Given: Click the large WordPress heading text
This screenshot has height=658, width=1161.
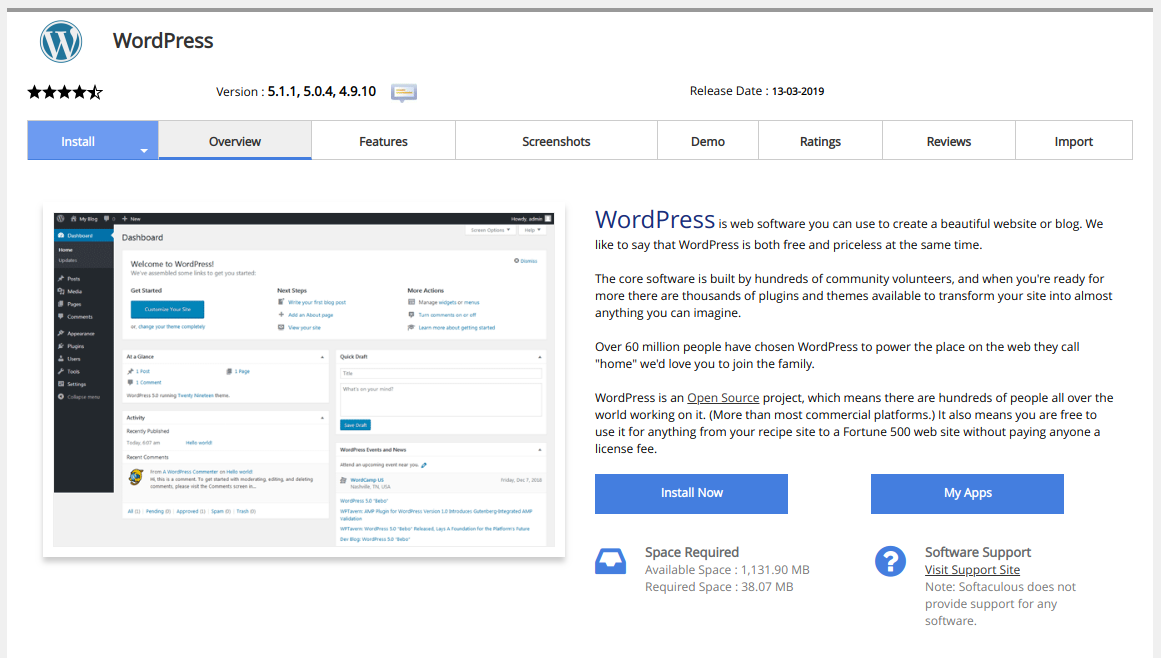Looking at the screenshot, I should (x=655, y=220).
